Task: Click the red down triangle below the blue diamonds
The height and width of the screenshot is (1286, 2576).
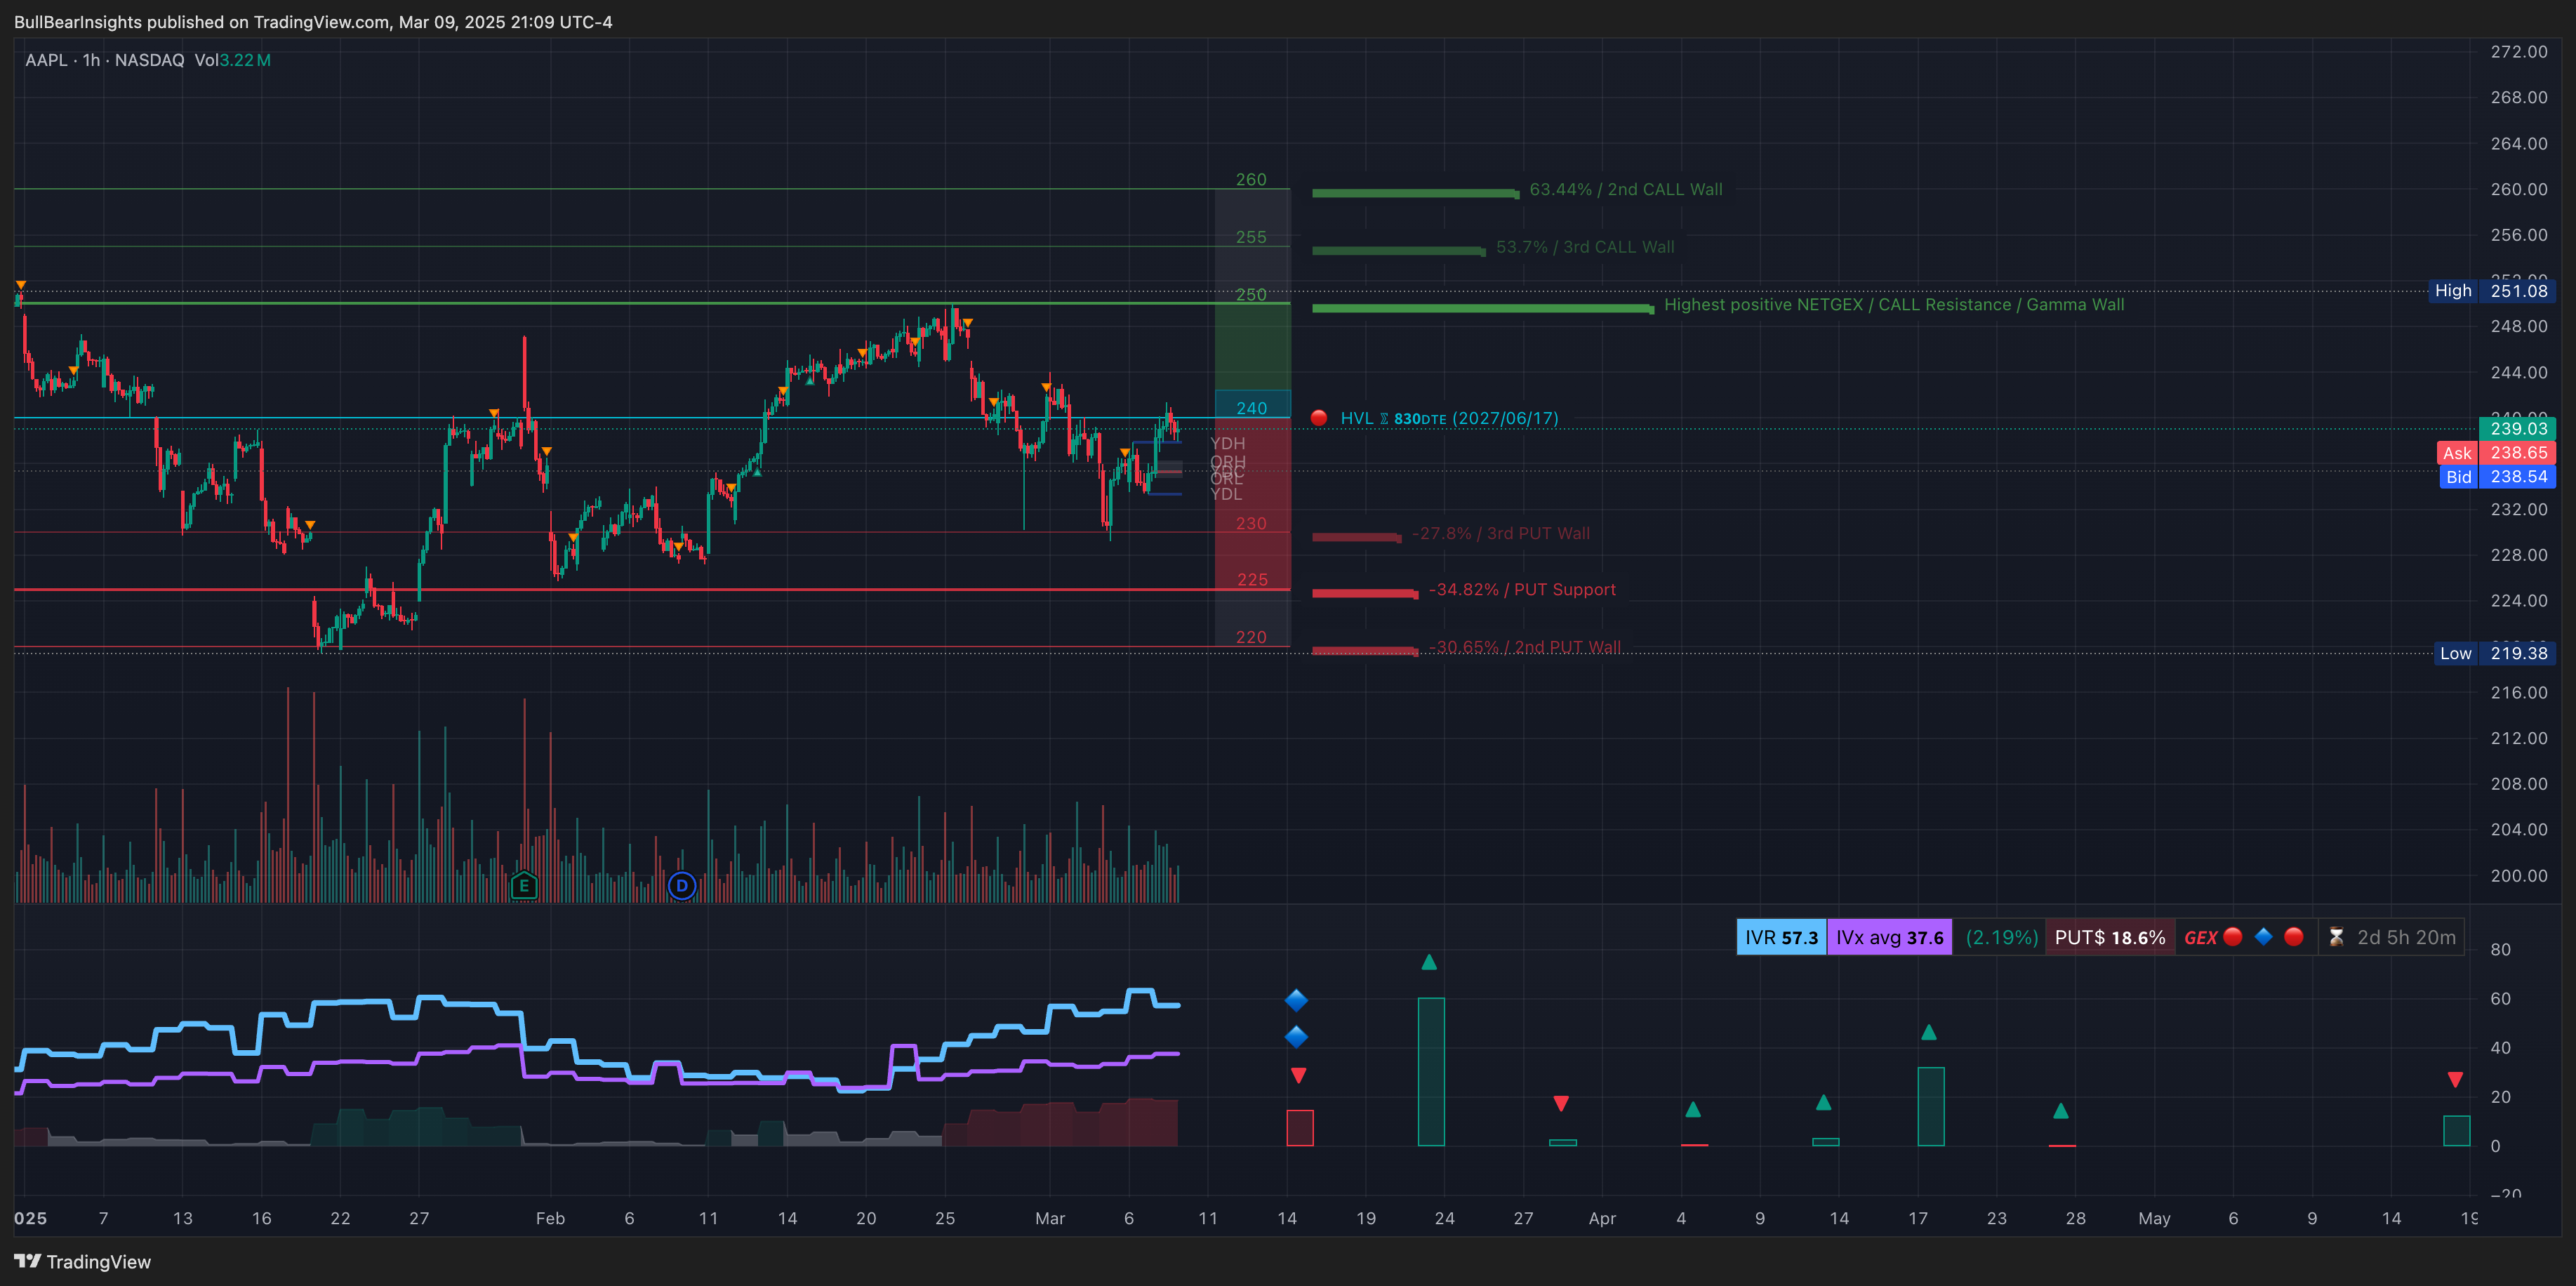Action: pyautogui.click(x=1298, y=1076)
